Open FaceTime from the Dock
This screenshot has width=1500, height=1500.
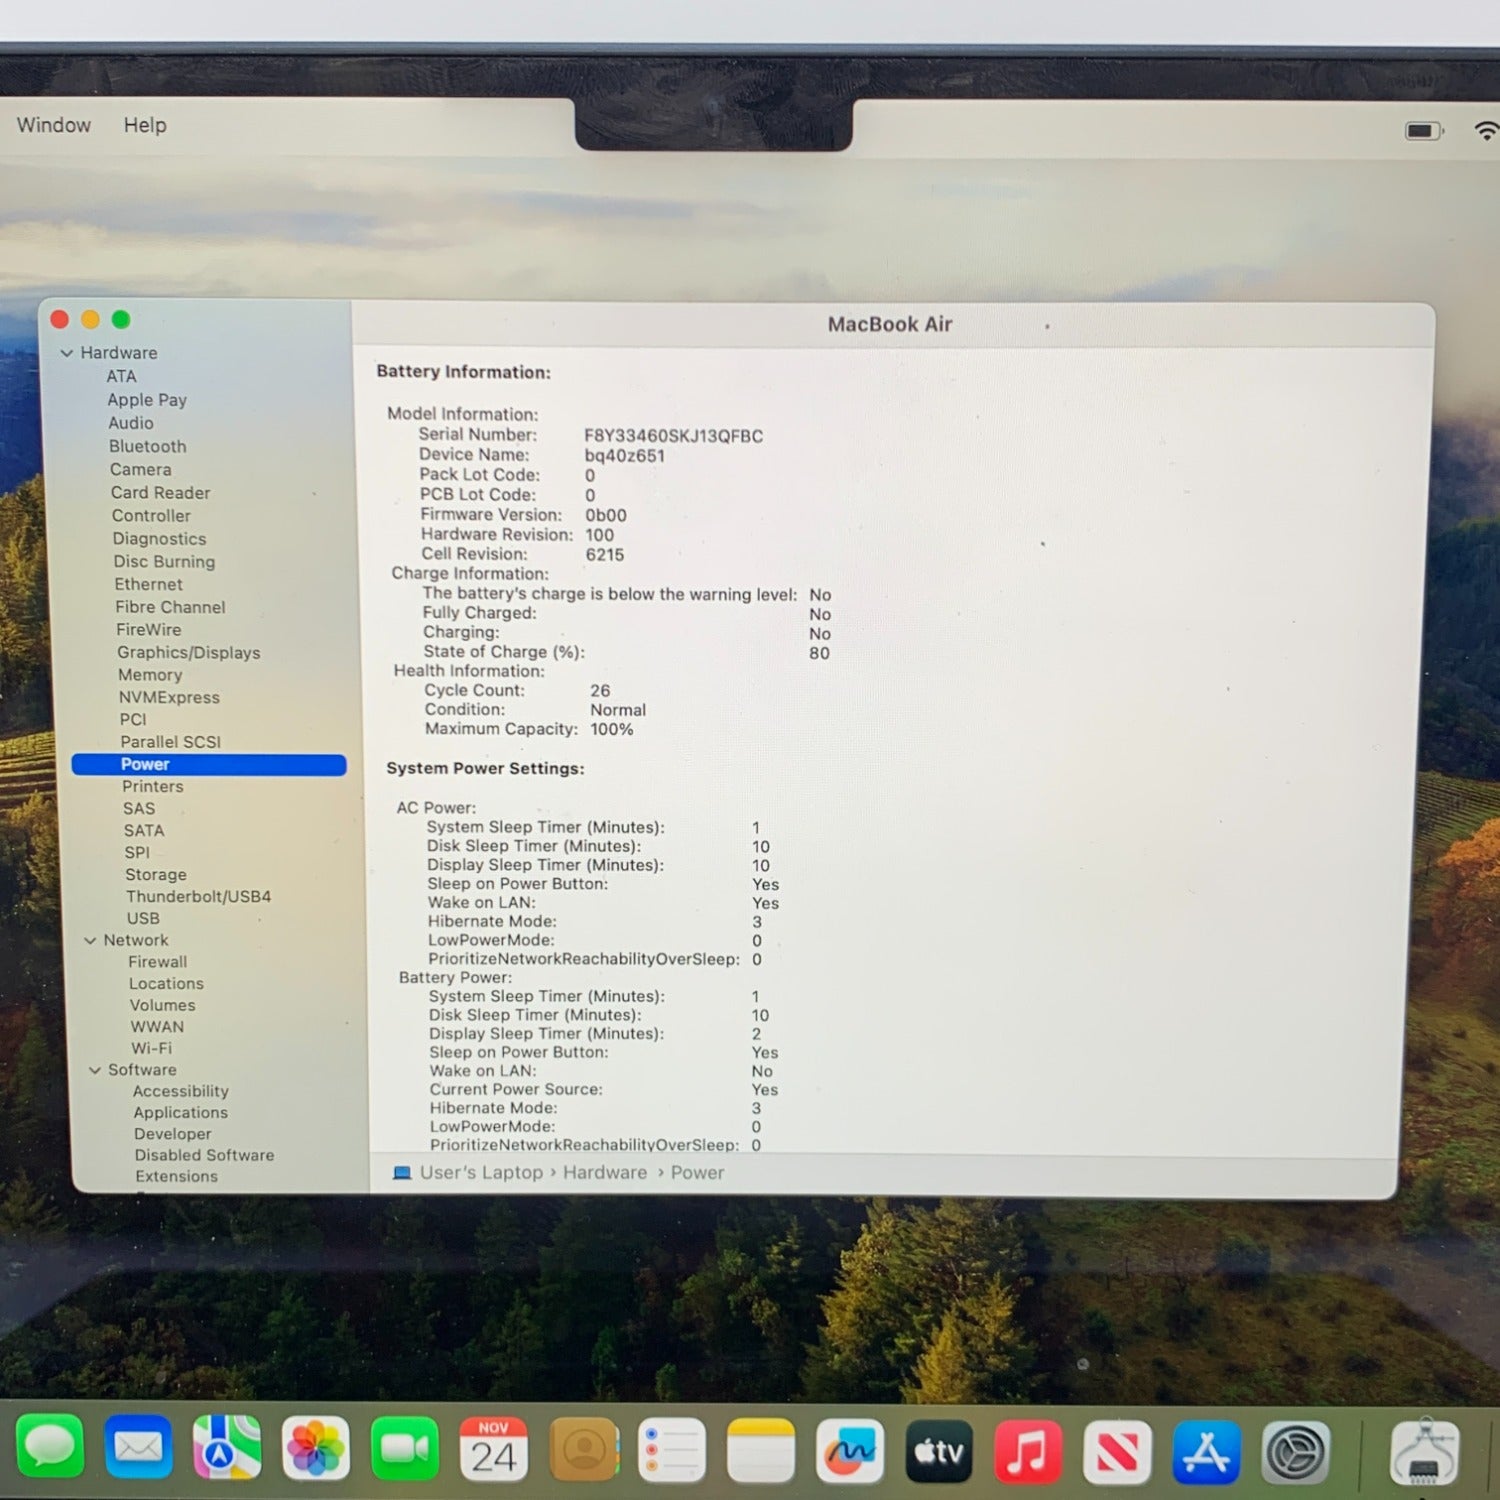[x=404, y=1449]
